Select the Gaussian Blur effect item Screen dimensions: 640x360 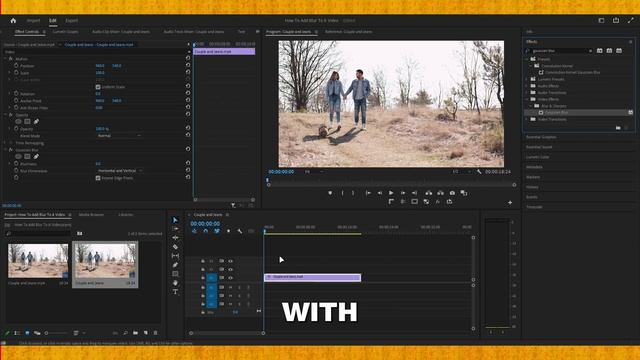(x=557, y=112)
